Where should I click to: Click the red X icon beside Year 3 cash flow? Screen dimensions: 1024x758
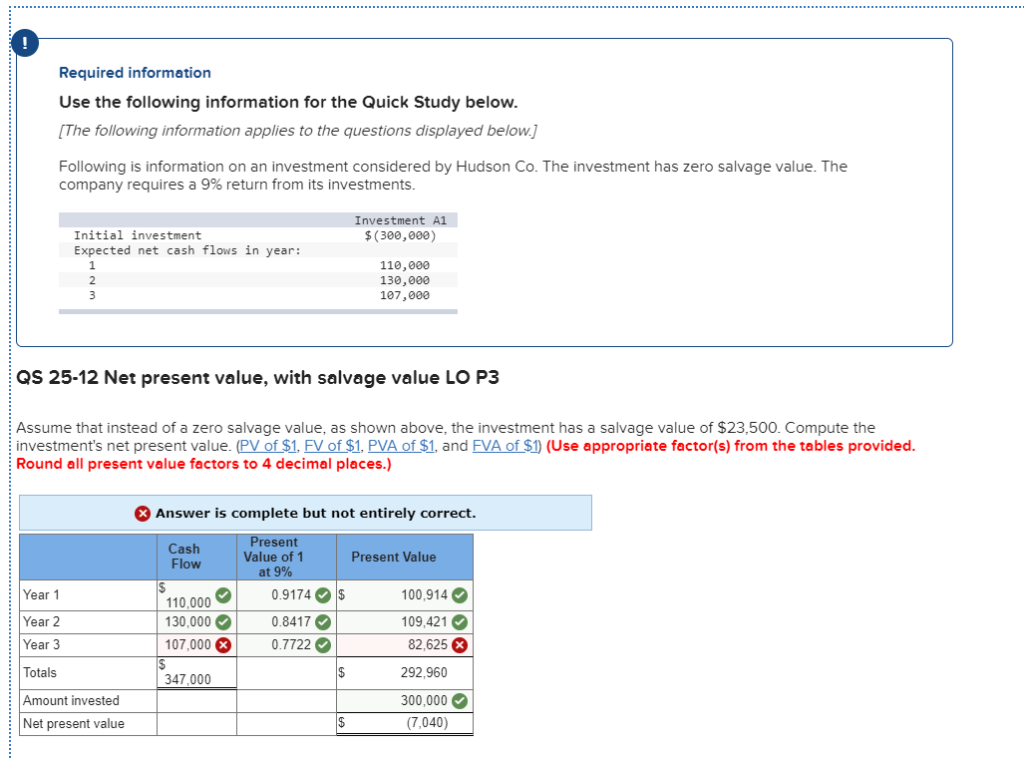click(x=222, y=644)
